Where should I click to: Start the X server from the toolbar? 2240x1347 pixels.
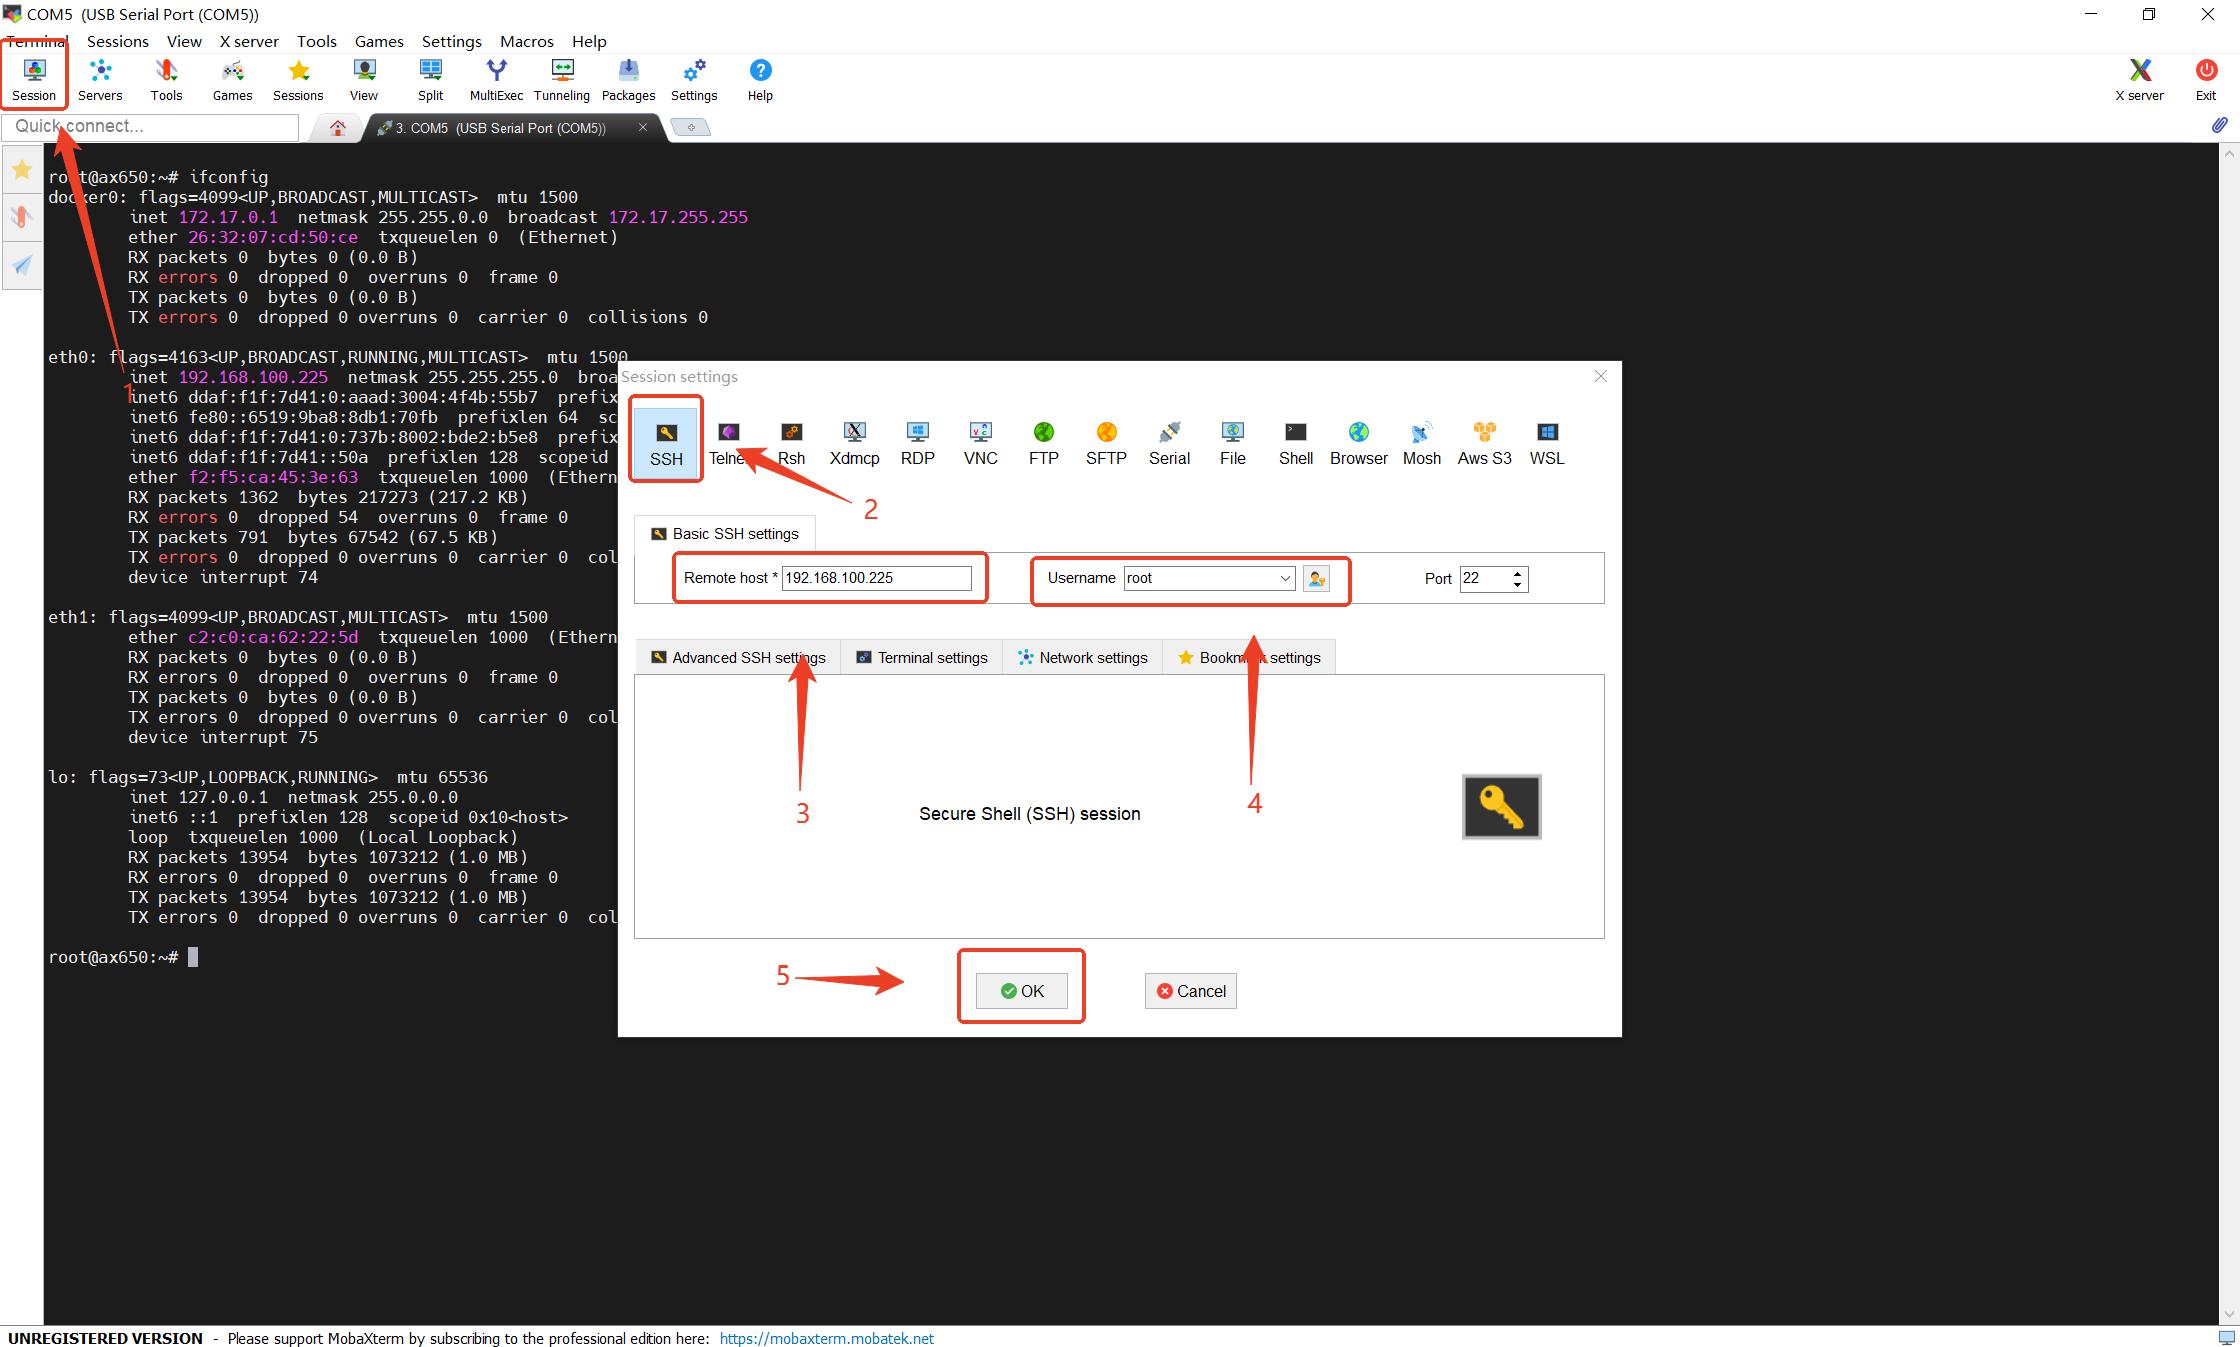click(x=2139, y=80)
